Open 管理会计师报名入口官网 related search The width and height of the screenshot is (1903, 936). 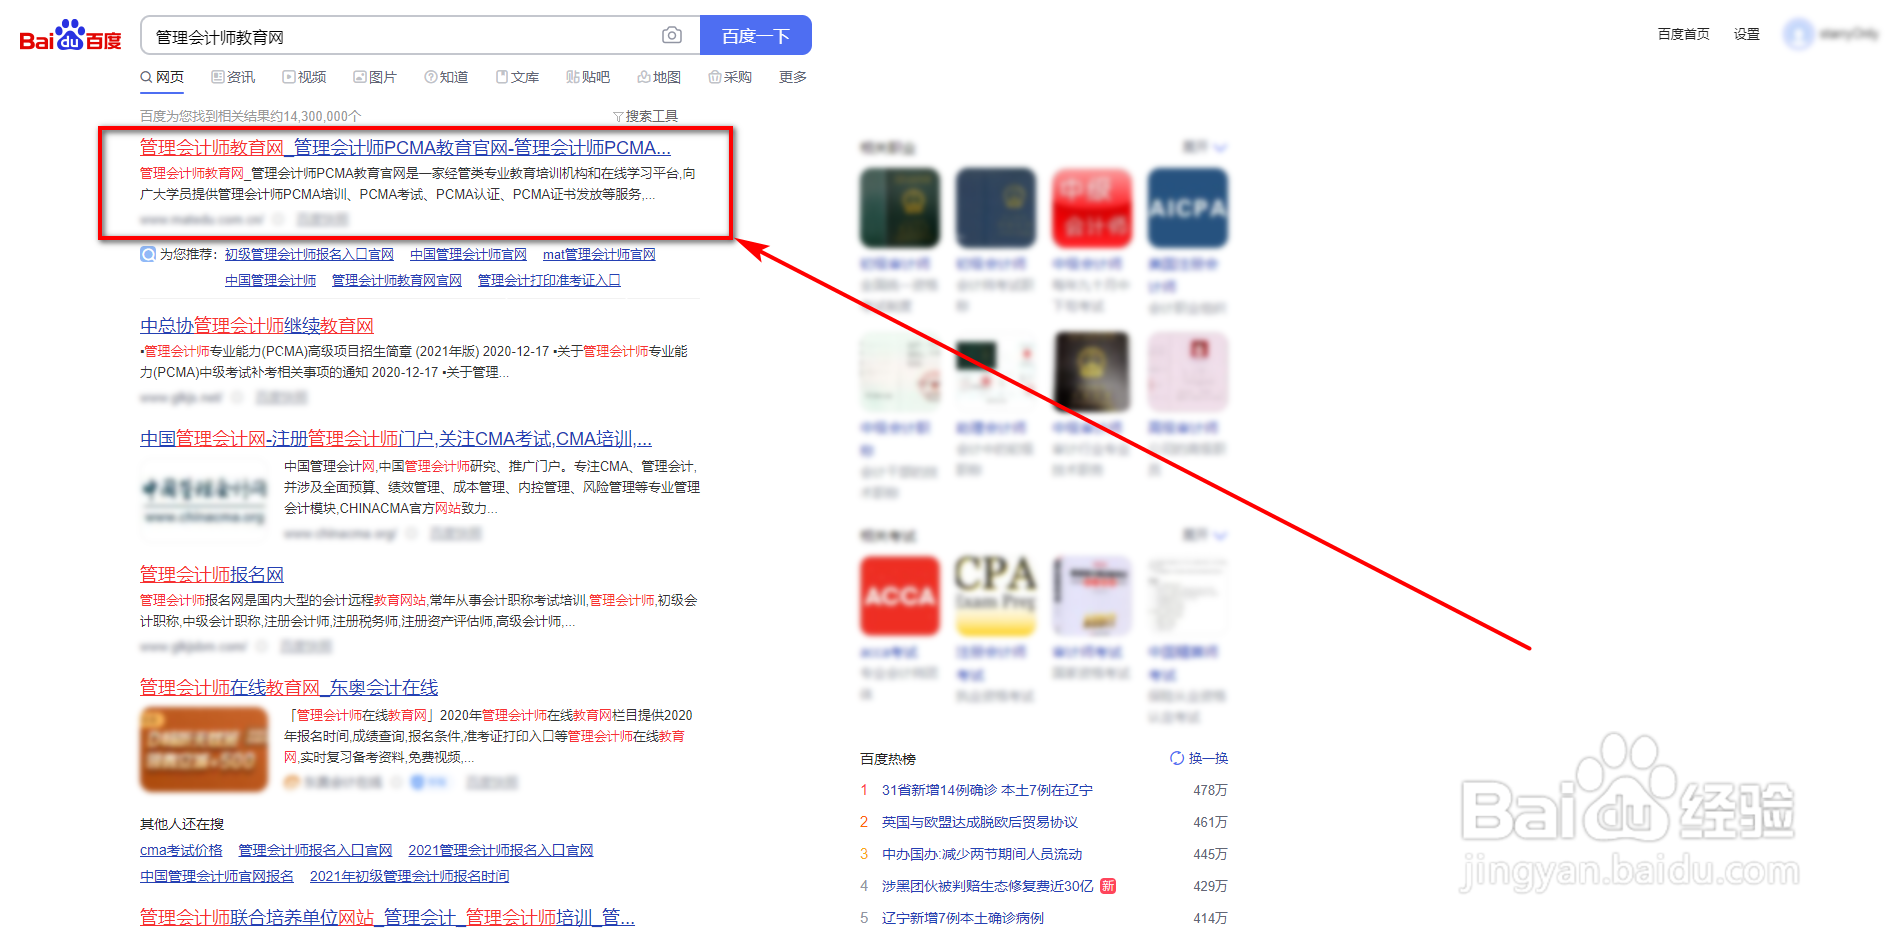pyautogui.click(x=315, y=850)
